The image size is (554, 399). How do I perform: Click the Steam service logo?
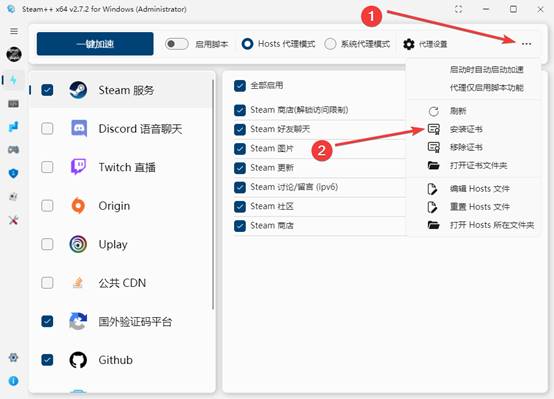pos(78,90)
